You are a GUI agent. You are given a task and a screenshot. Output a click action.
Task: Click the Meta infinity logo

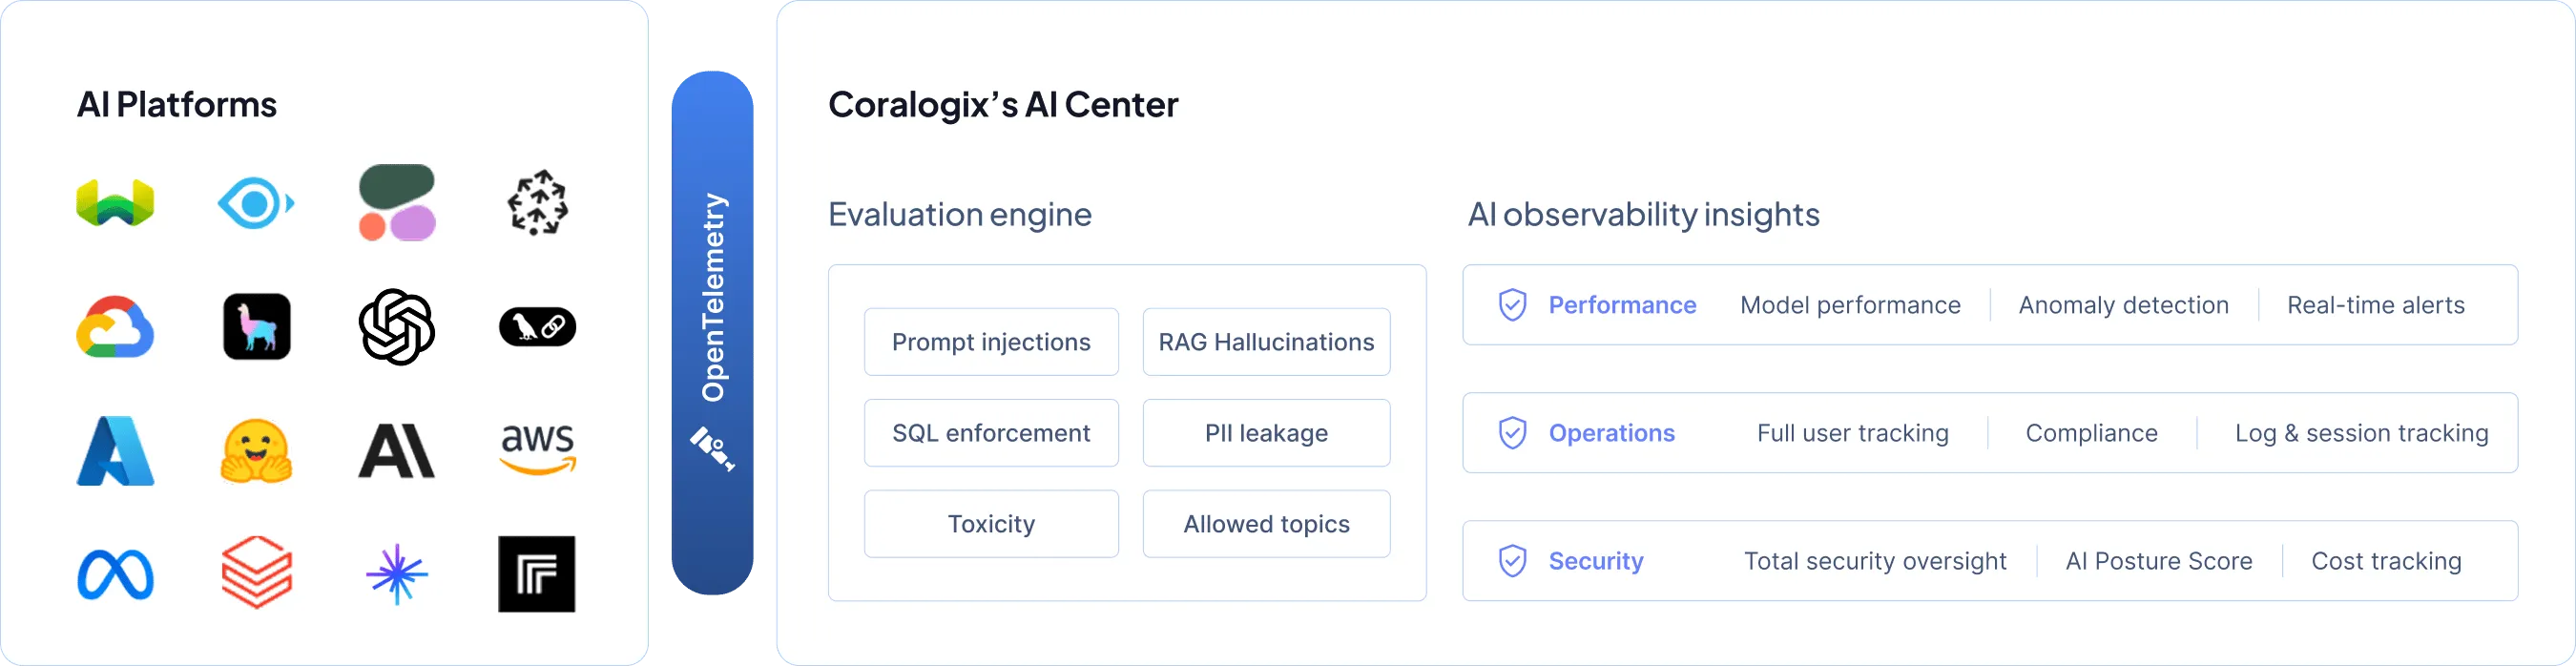(115, 575)
